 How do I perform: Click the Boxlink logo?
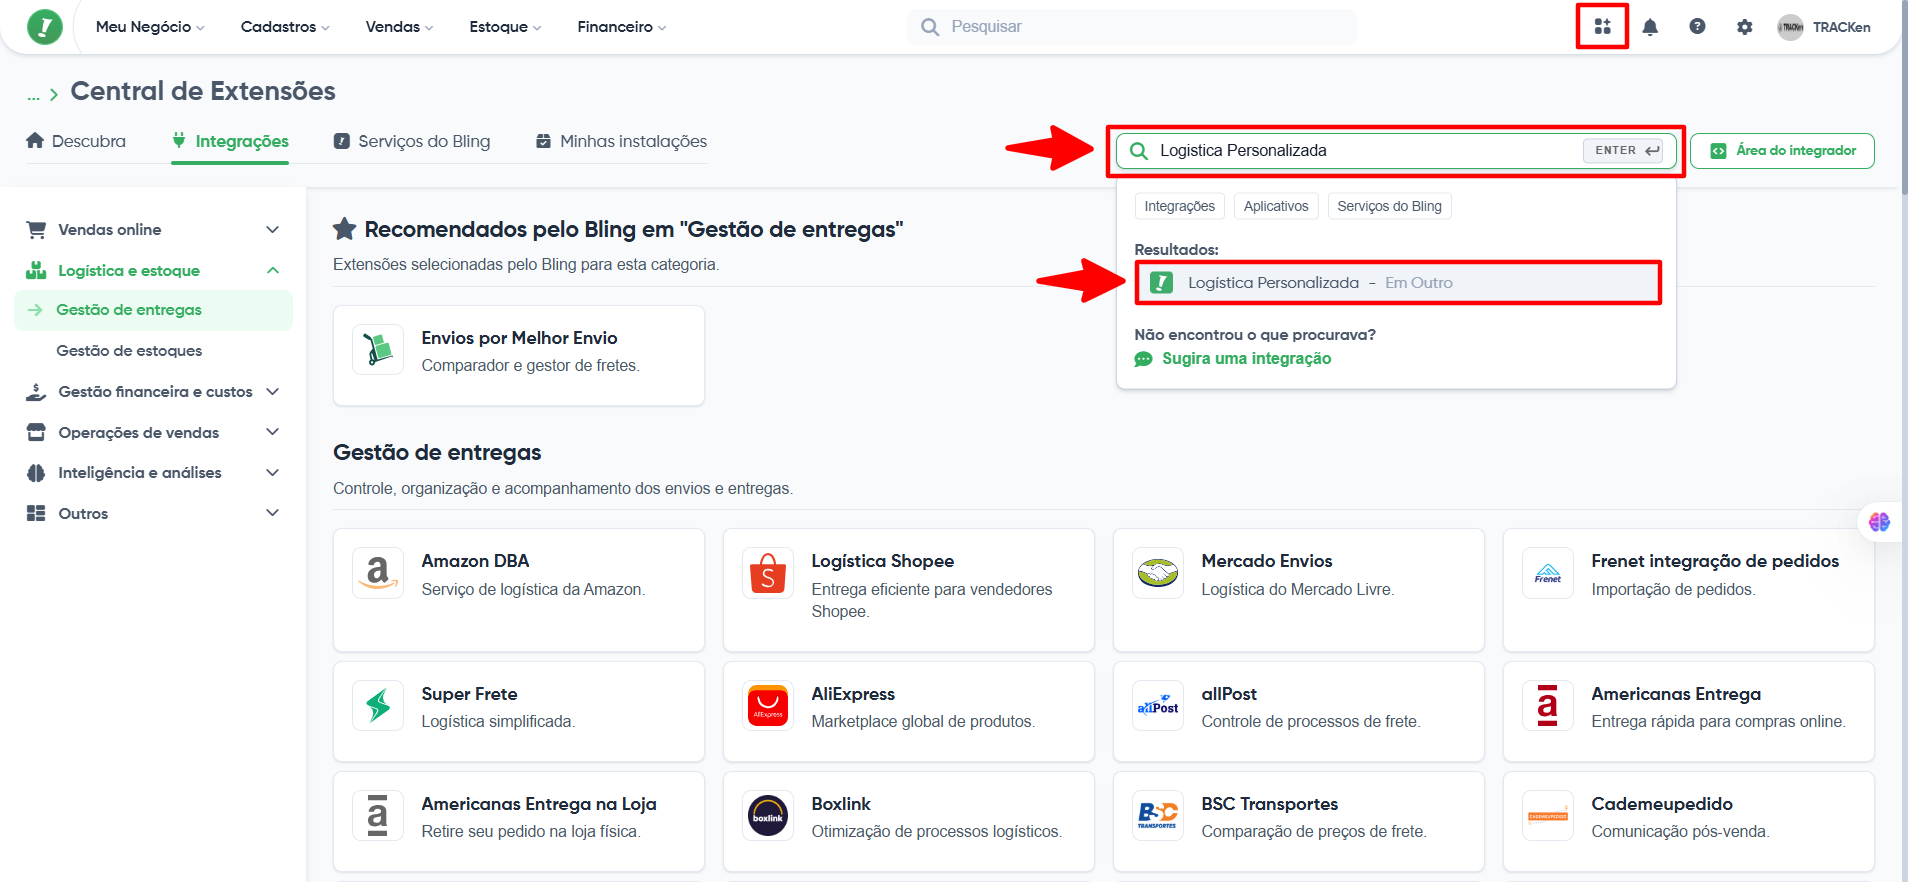click(768, 816)
